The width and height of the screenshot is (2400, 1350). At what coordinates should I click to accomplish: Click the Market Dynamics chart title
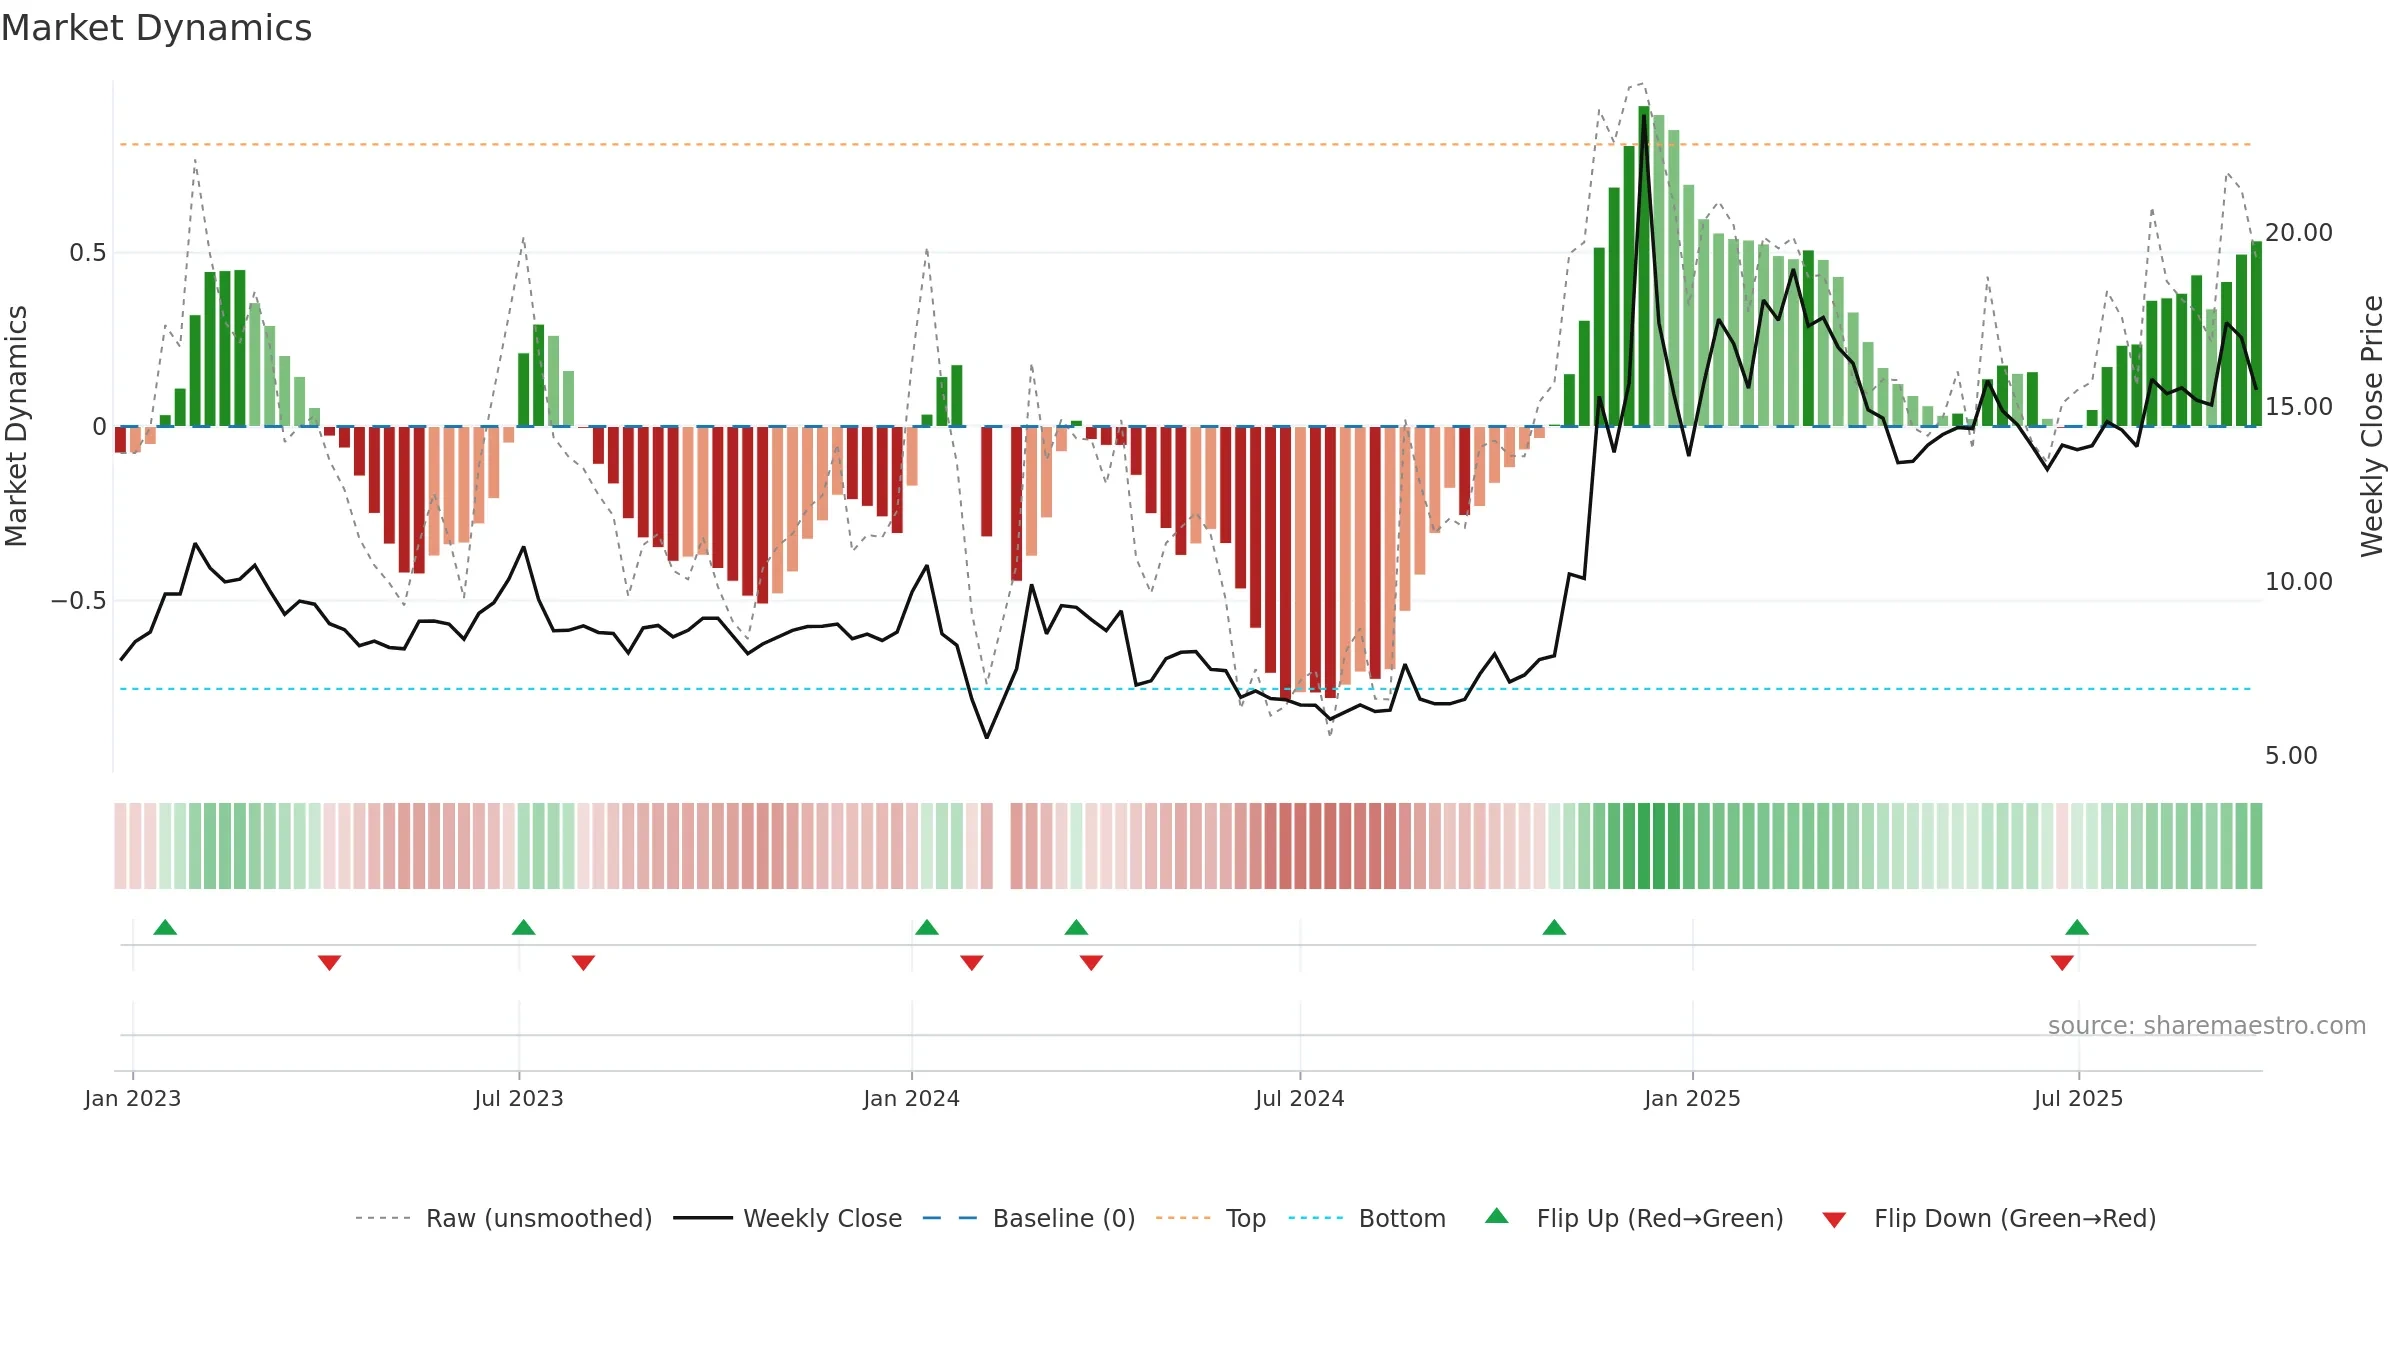[156, 28]
